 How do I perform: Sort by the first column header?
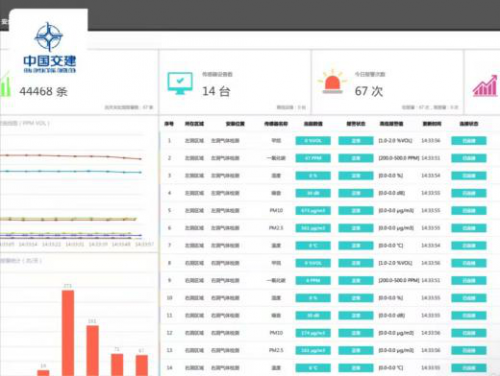pos(169,124)
